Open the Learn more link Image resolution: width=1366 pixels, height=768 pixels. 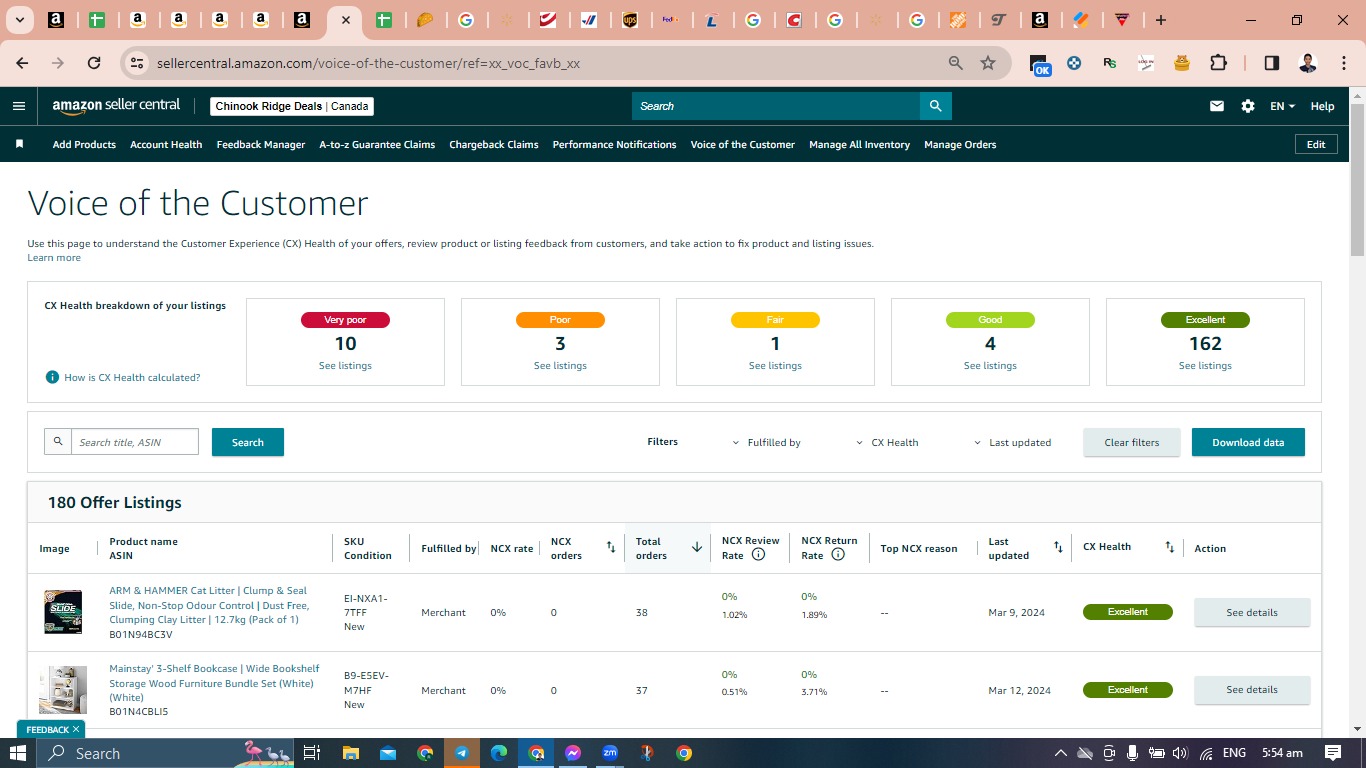pyautogui.click(x=54, y=258)
